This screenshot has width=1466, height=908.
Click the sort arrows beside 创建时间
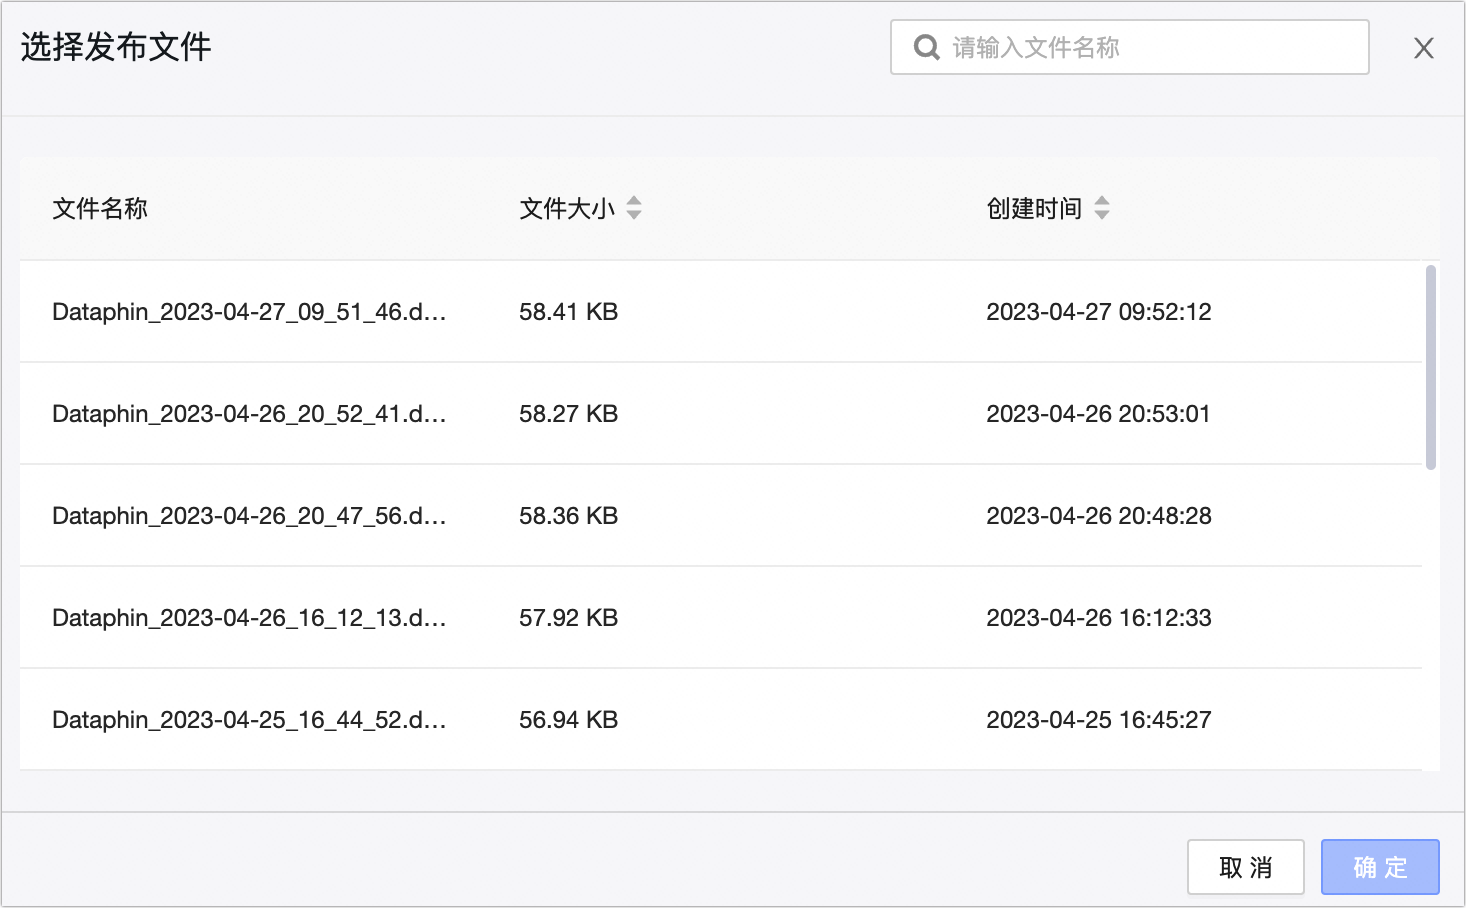[x=1102, y=208]
